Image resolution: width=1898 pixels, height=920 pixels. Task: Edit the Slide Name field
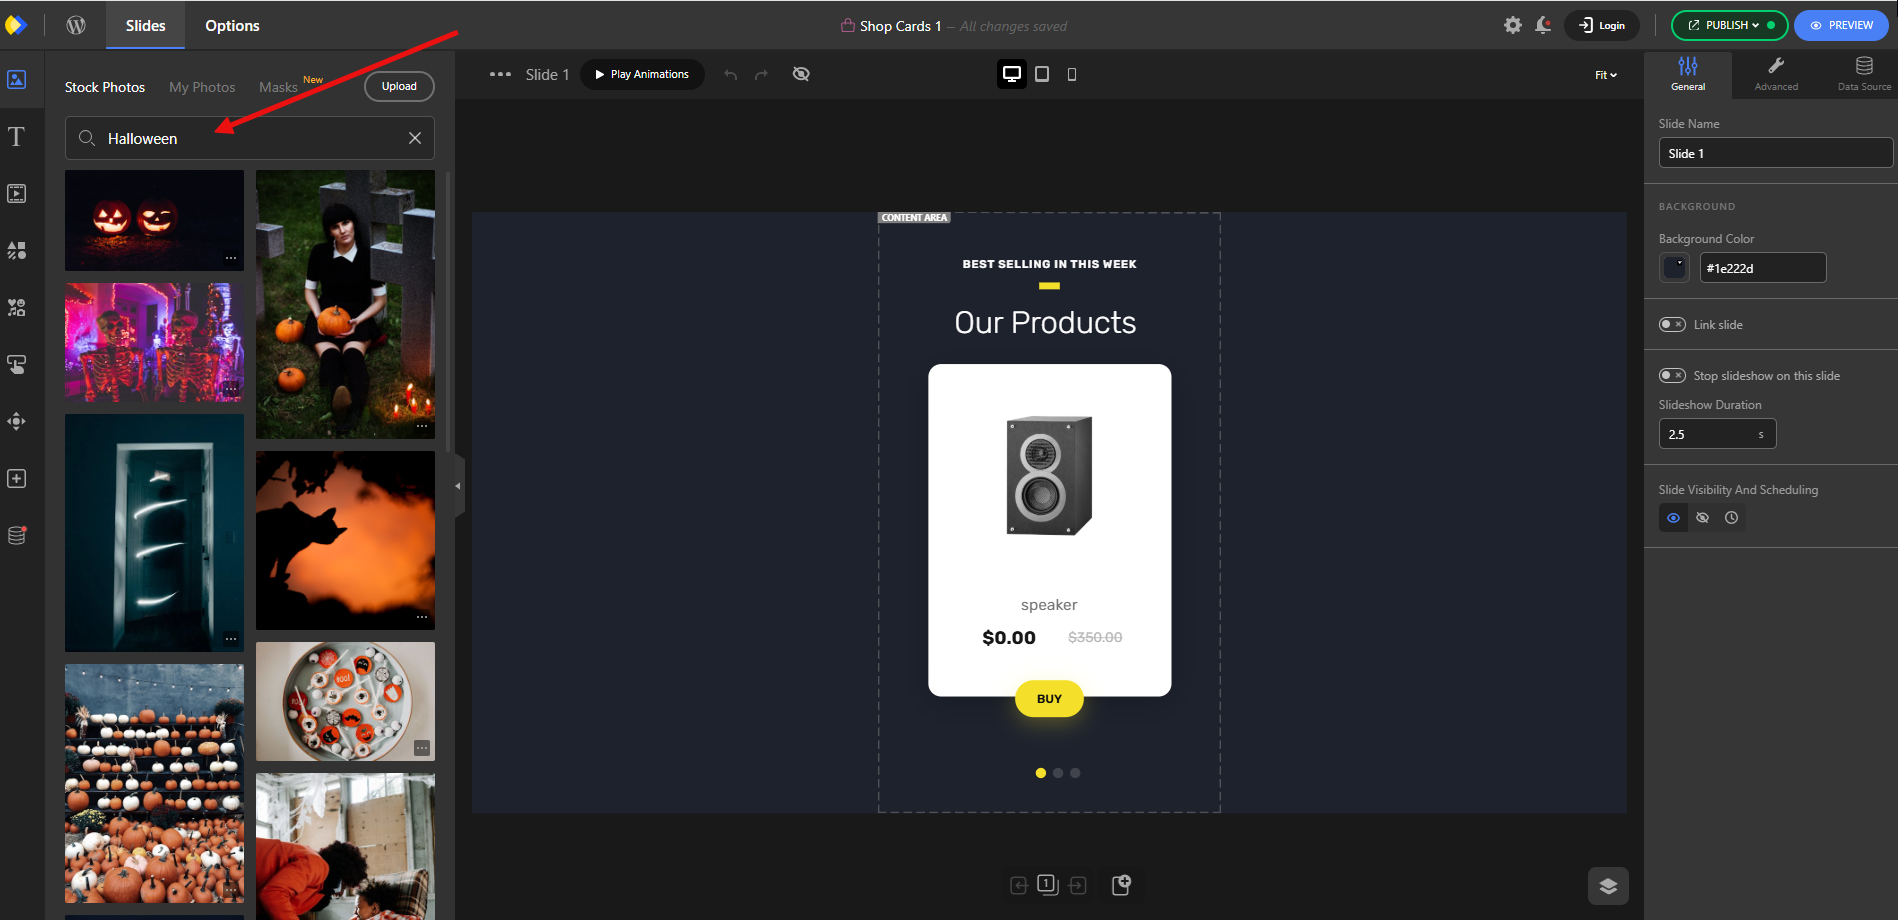1776,153
